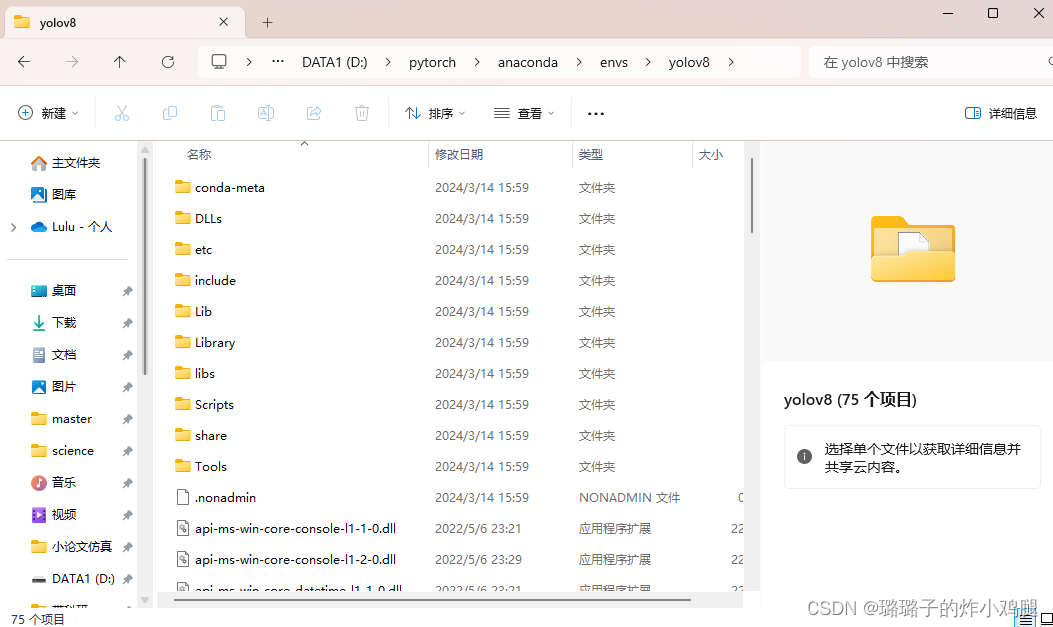1053x627 pixels.
Task: Open the toolbar See more menu
Action: tap(596, 113)
